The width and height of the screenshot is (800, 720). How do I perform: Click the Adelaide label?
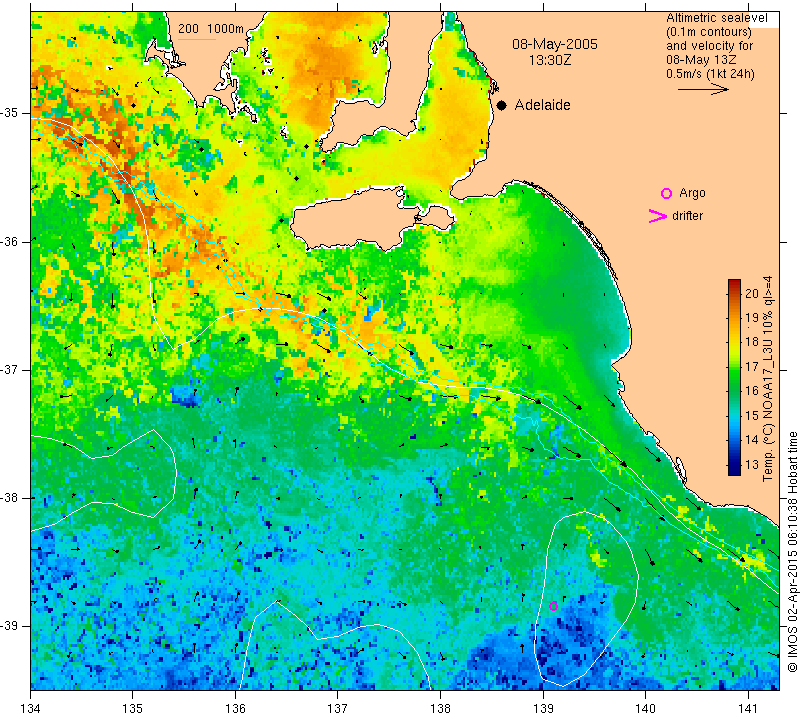[x=542, y=105]
